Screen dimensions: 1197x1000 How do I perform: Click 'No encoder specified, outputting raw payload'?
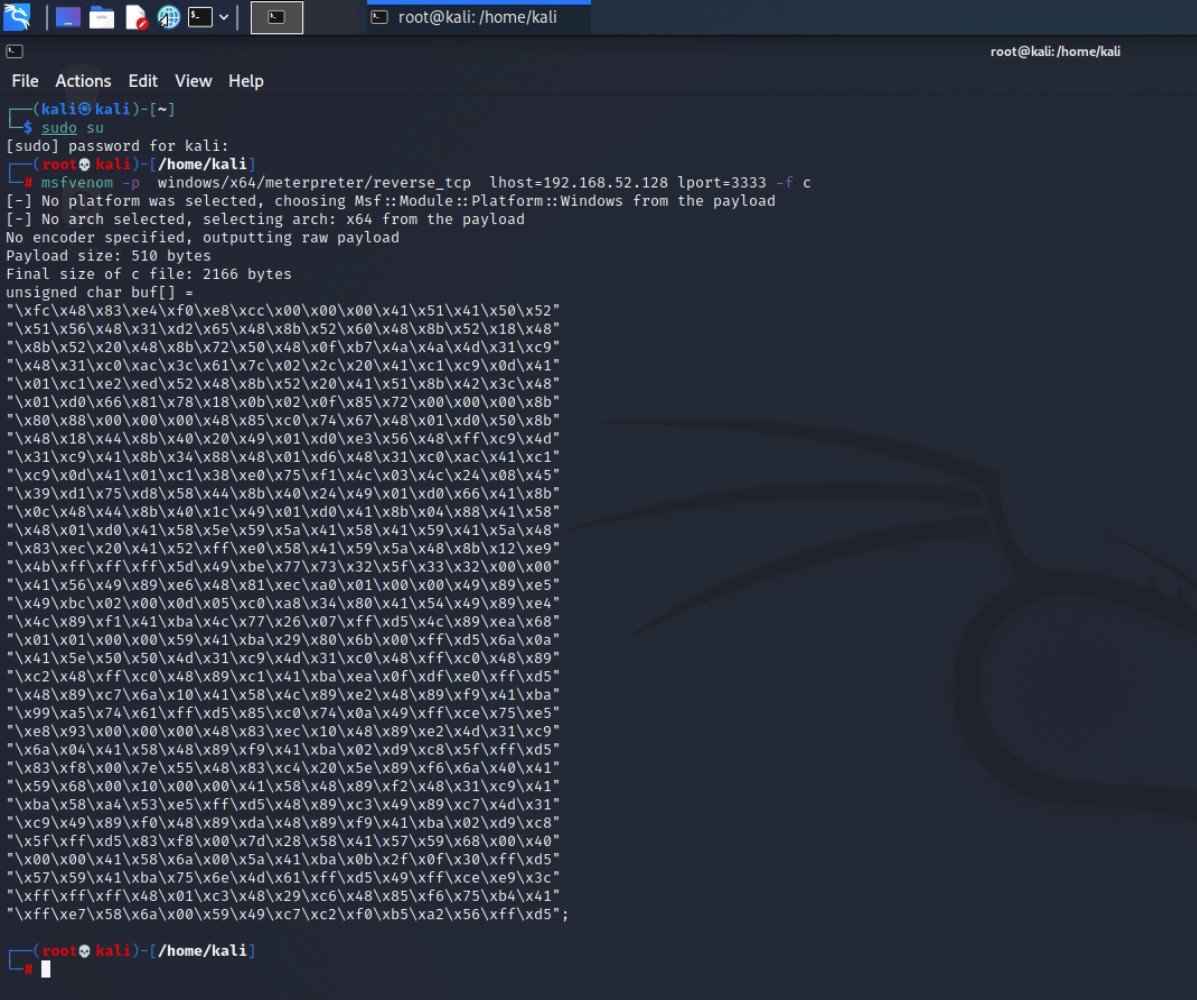[202, 237]
